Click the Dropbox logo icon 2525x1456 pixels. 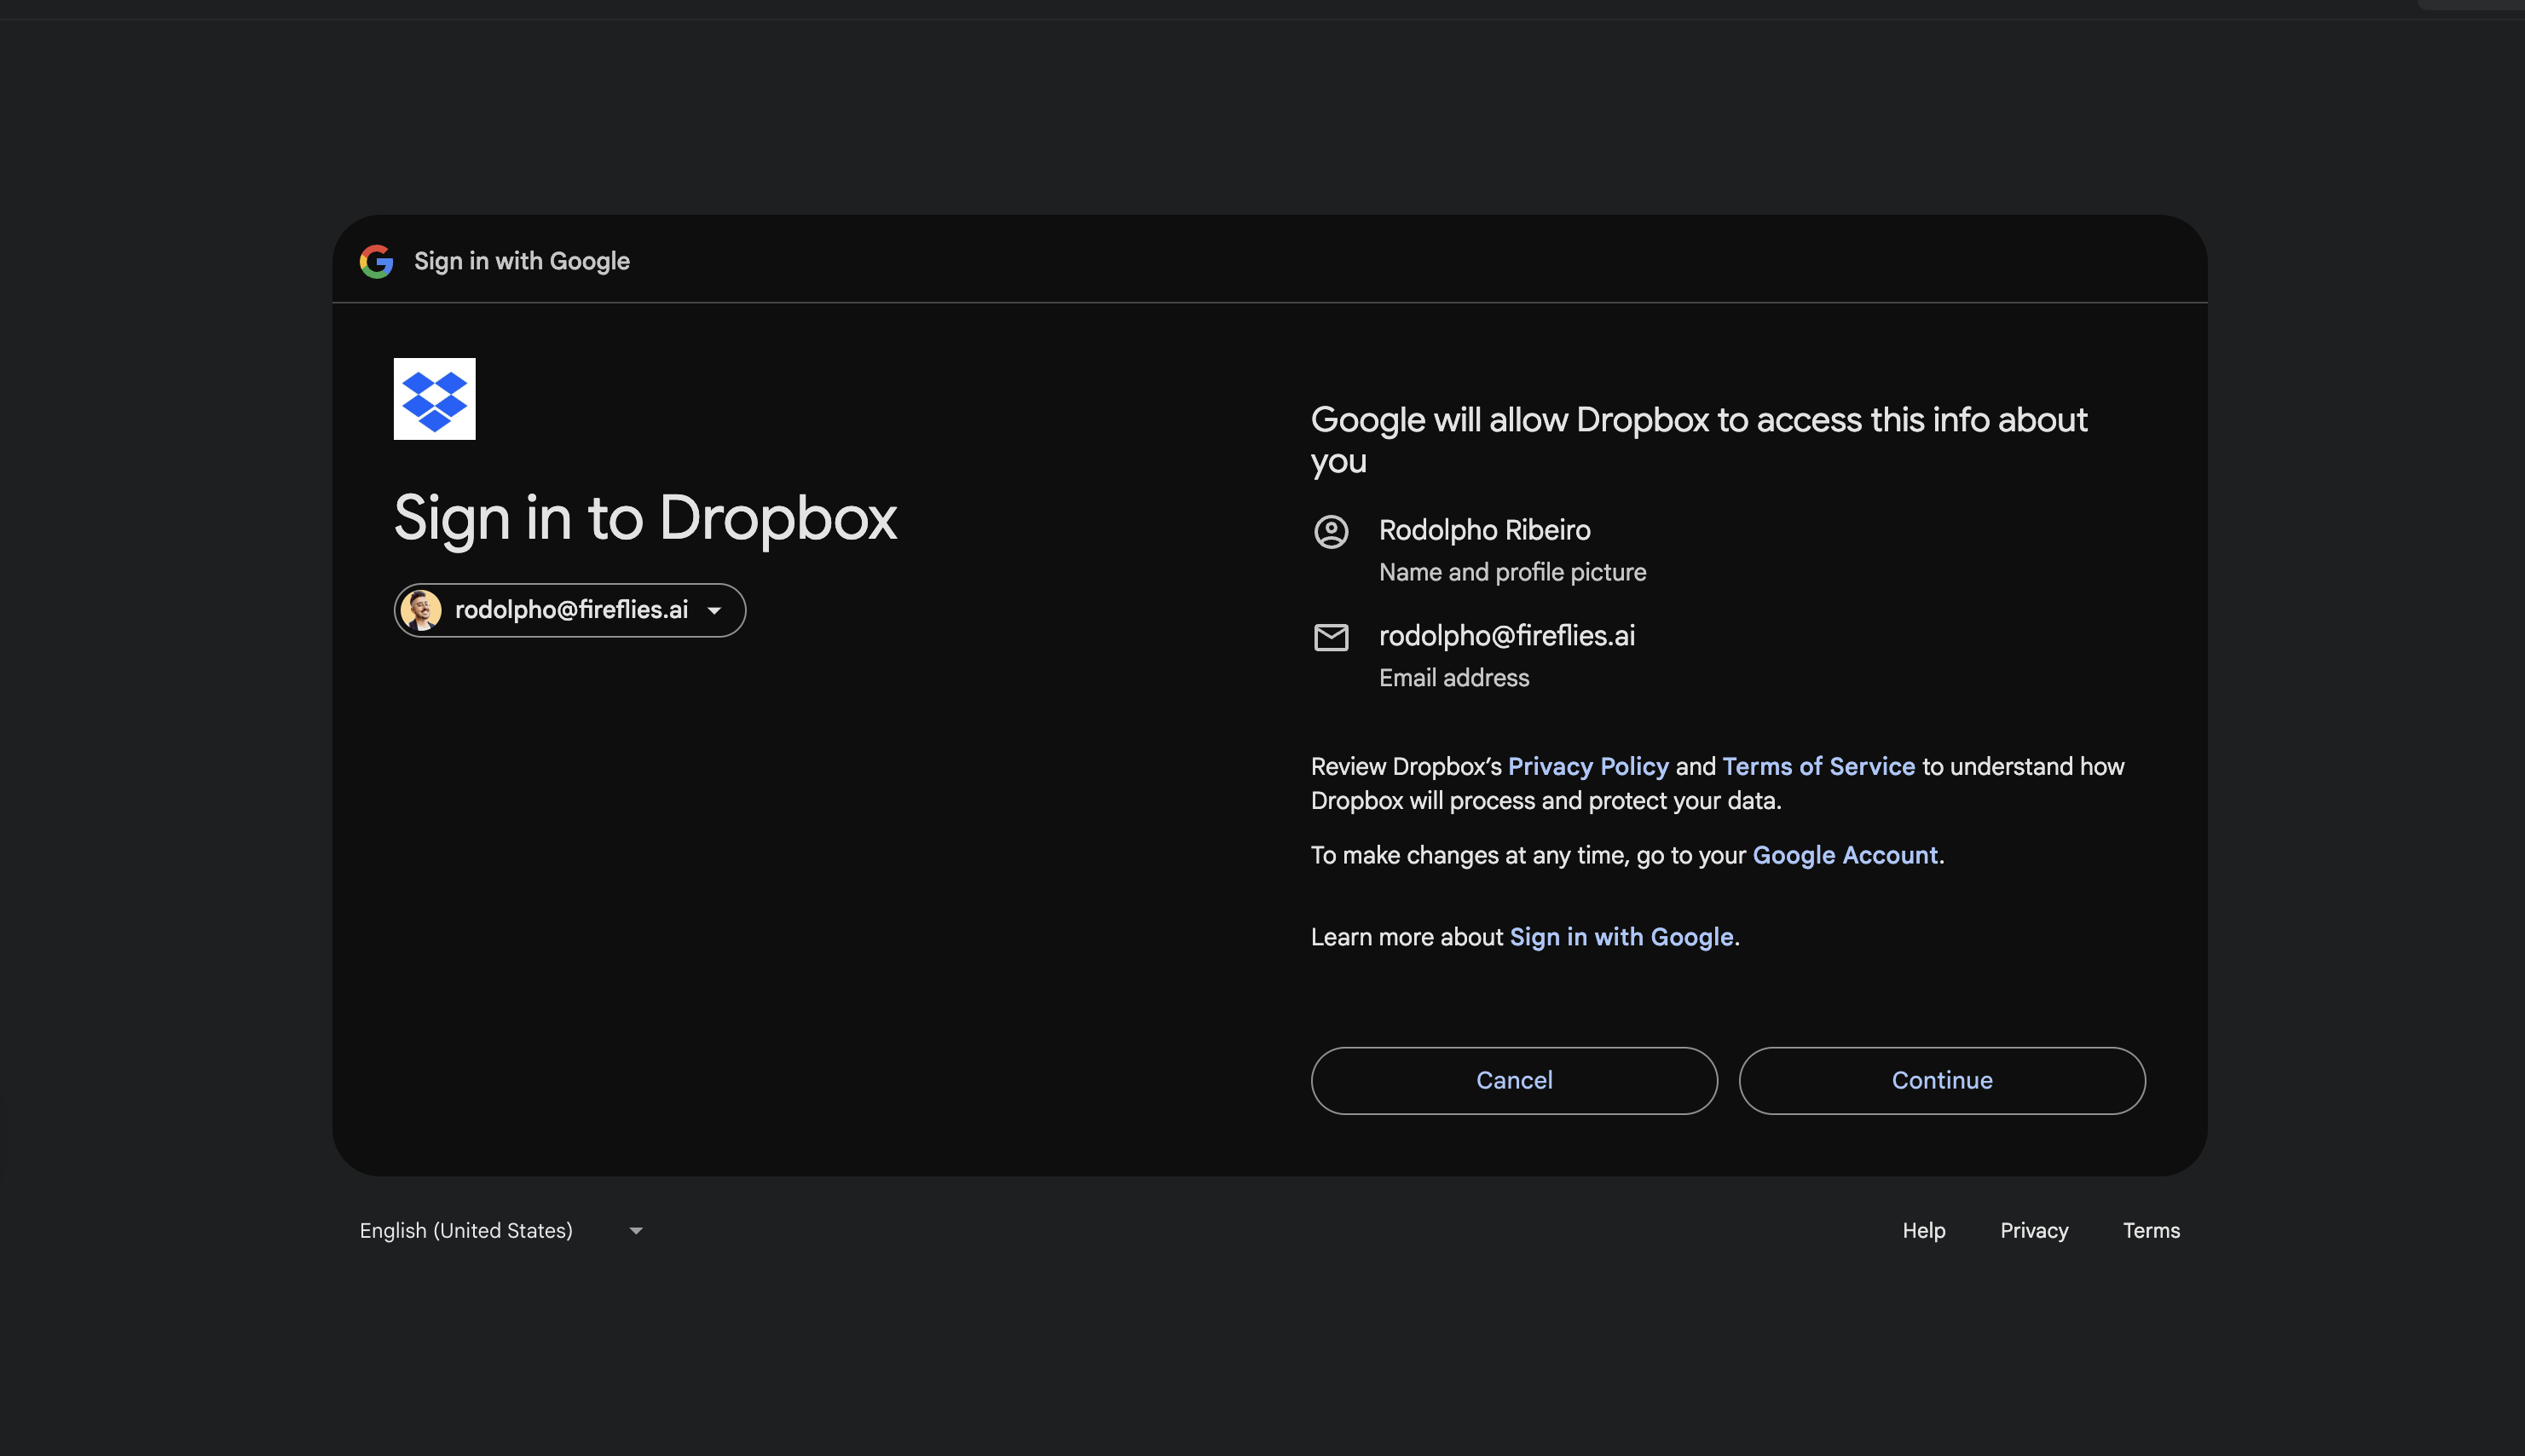434,399
